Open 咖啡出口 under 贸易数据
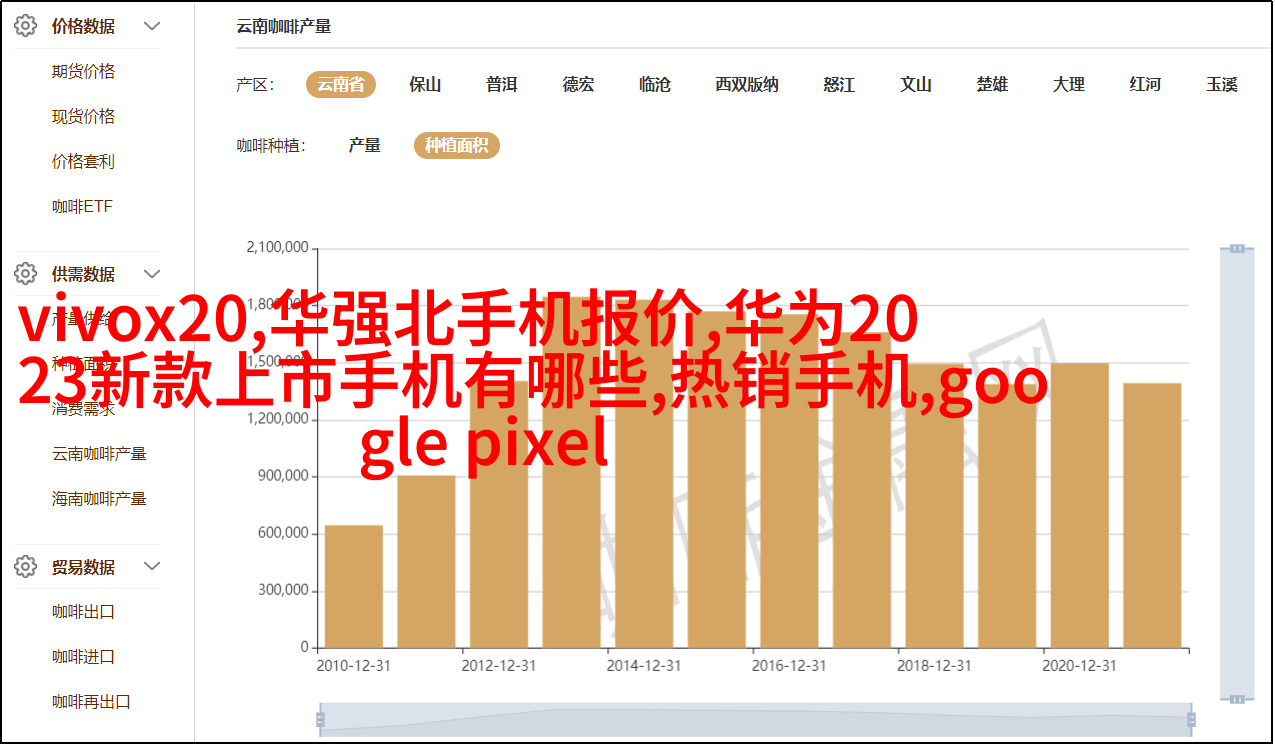This screenshot has width=1275, height=744. (x=84, y=612)
